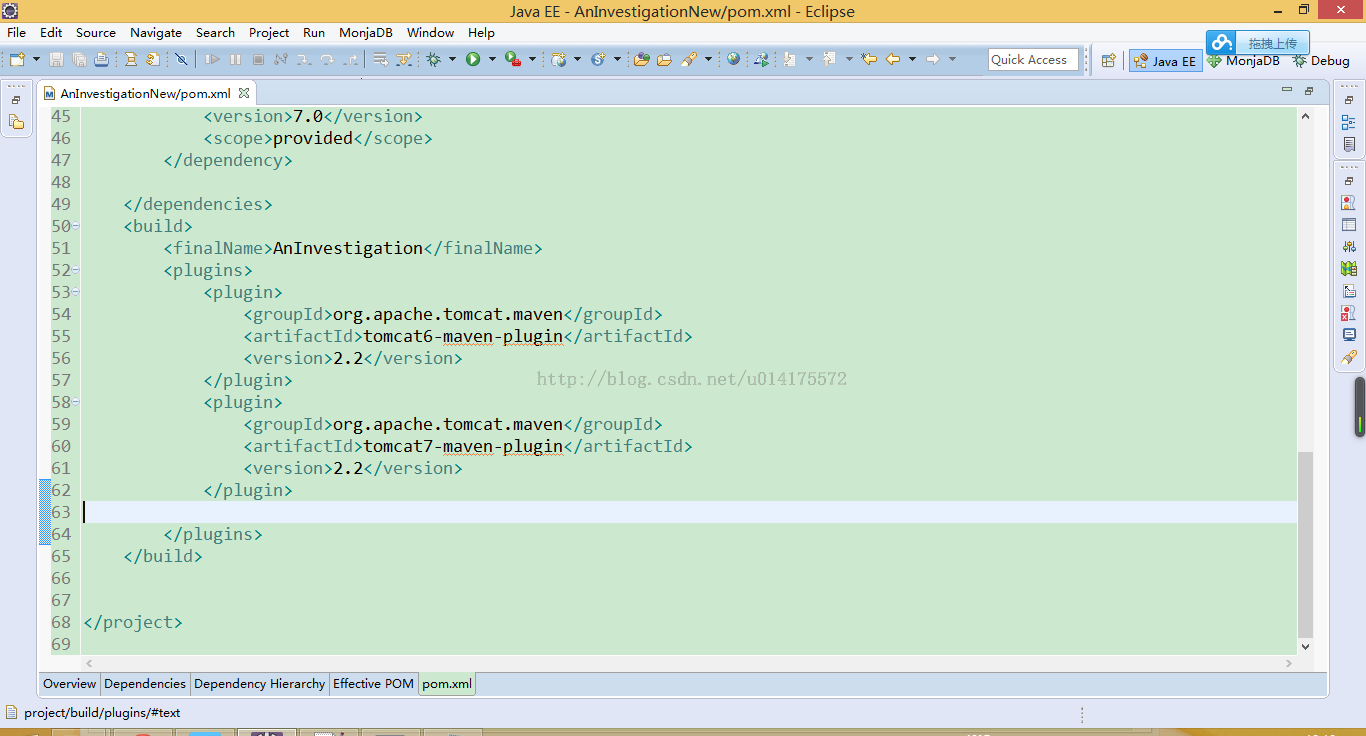Click the Open Perspective icon
Viewport: 1366px width, 736px height.
point(1108,61)
